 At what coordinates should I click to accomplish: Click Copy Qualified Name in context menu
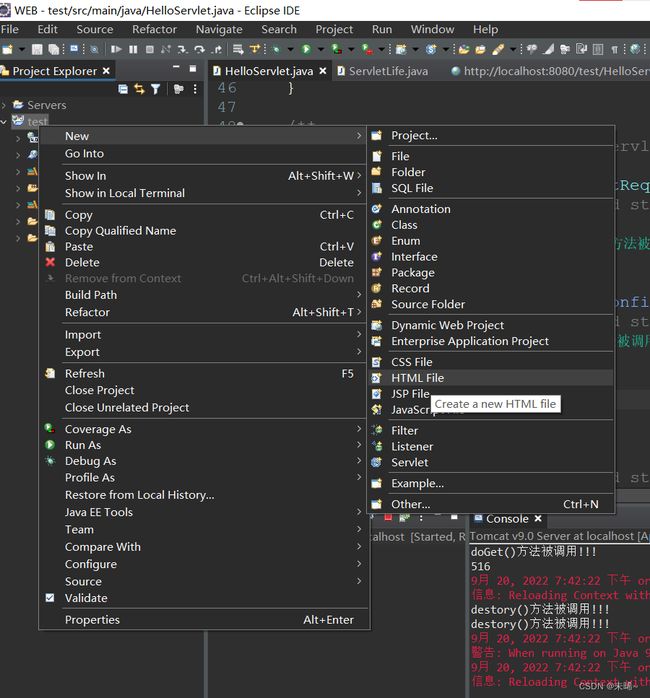[204, 231]
